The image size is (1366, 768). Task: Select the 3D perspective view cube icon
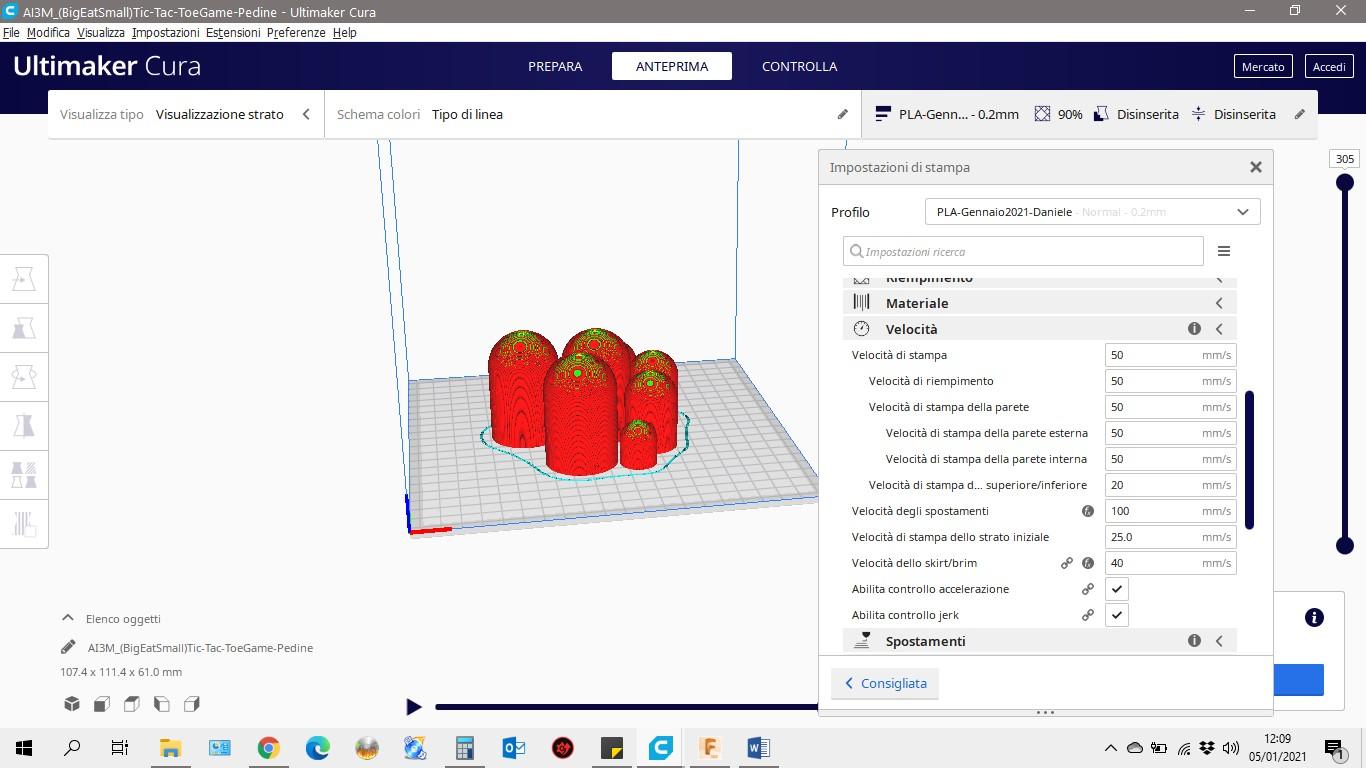(x=72, y=704)
